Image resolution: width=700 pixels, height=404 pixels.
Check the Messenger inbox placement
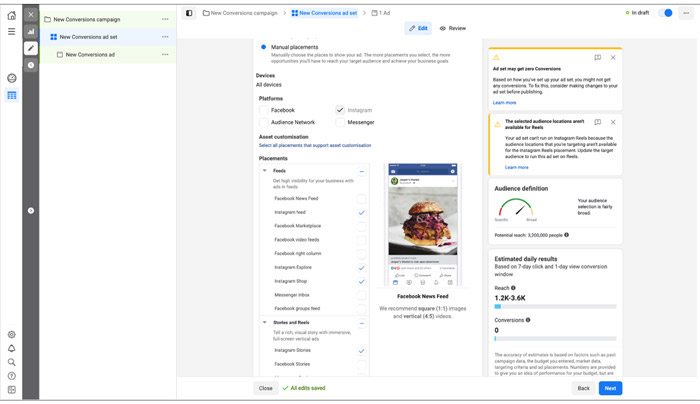362,296
